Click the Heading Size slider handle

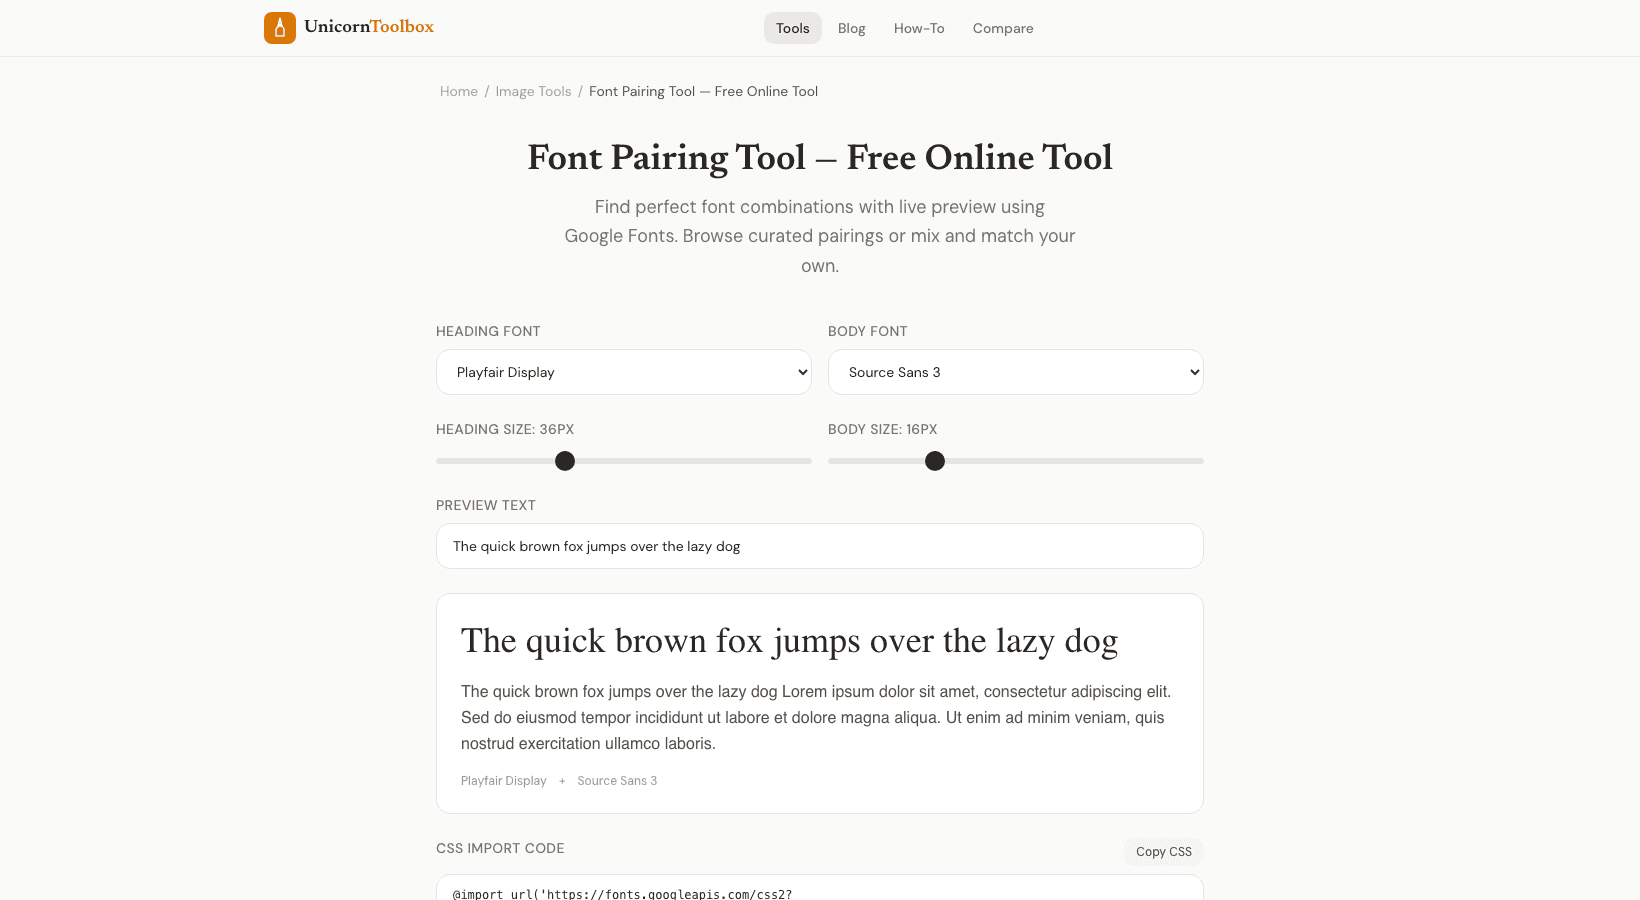click(x=565, y=461)
